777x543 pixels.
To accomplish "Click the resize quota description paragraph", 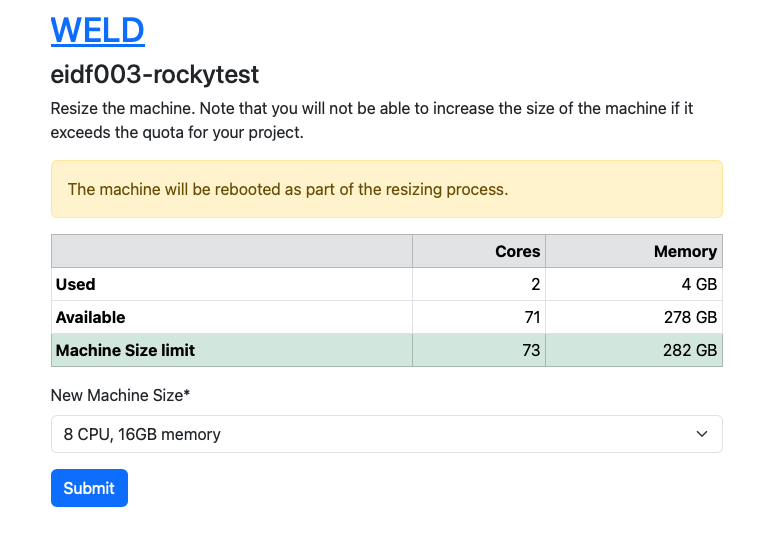I will [x=372, y=120].
